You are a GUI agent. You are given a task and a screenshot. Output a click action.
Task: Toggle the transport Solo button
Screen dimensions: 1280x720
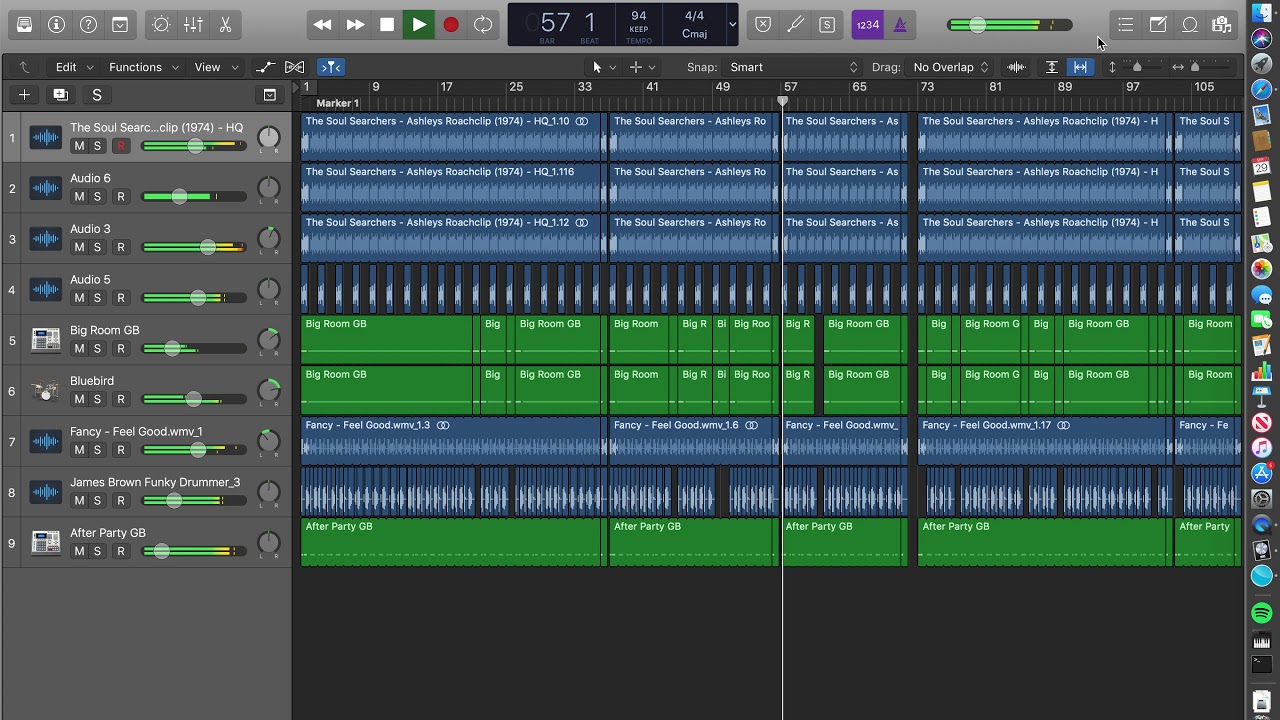827,25
